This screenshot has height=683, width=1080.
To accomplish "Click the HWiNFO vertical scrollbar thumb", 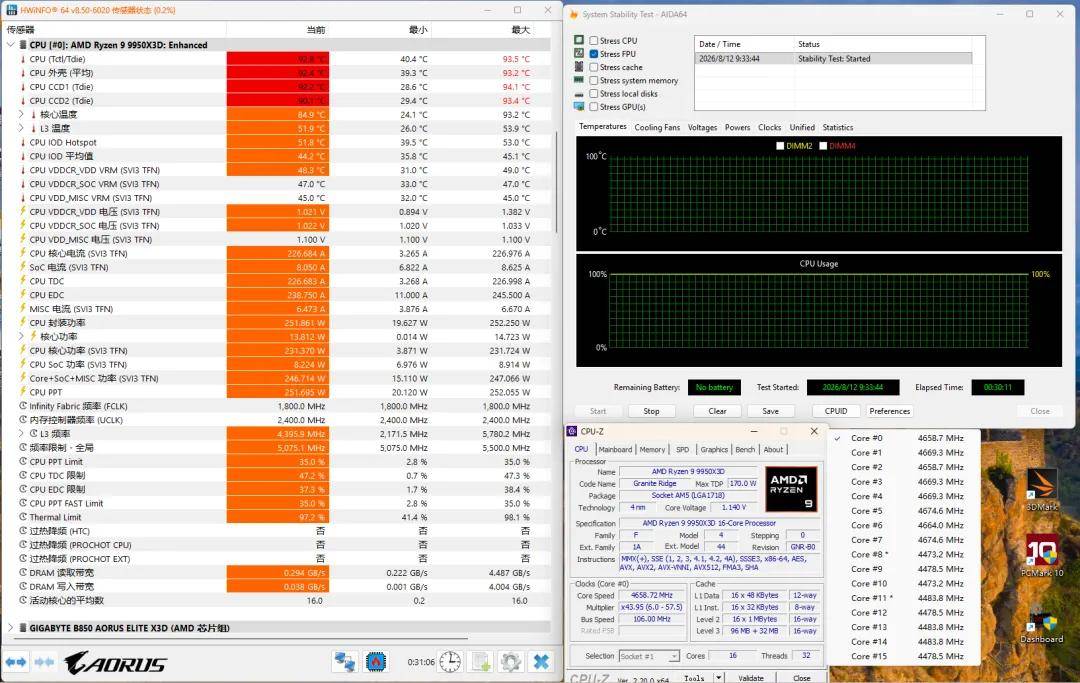I will click(556, 182).
